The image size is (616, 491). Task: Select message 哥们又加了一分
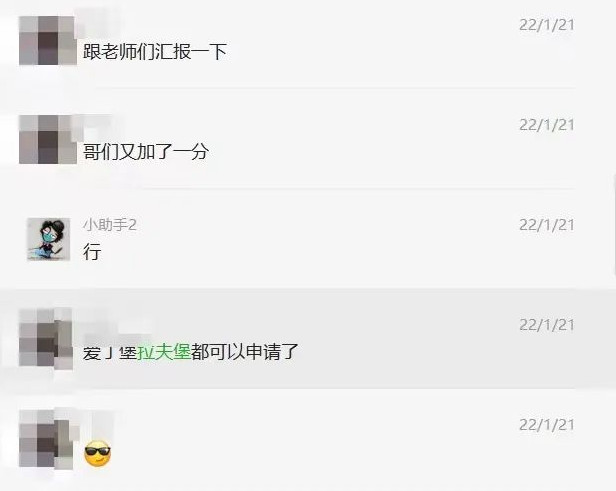click(x=146, y=152)
